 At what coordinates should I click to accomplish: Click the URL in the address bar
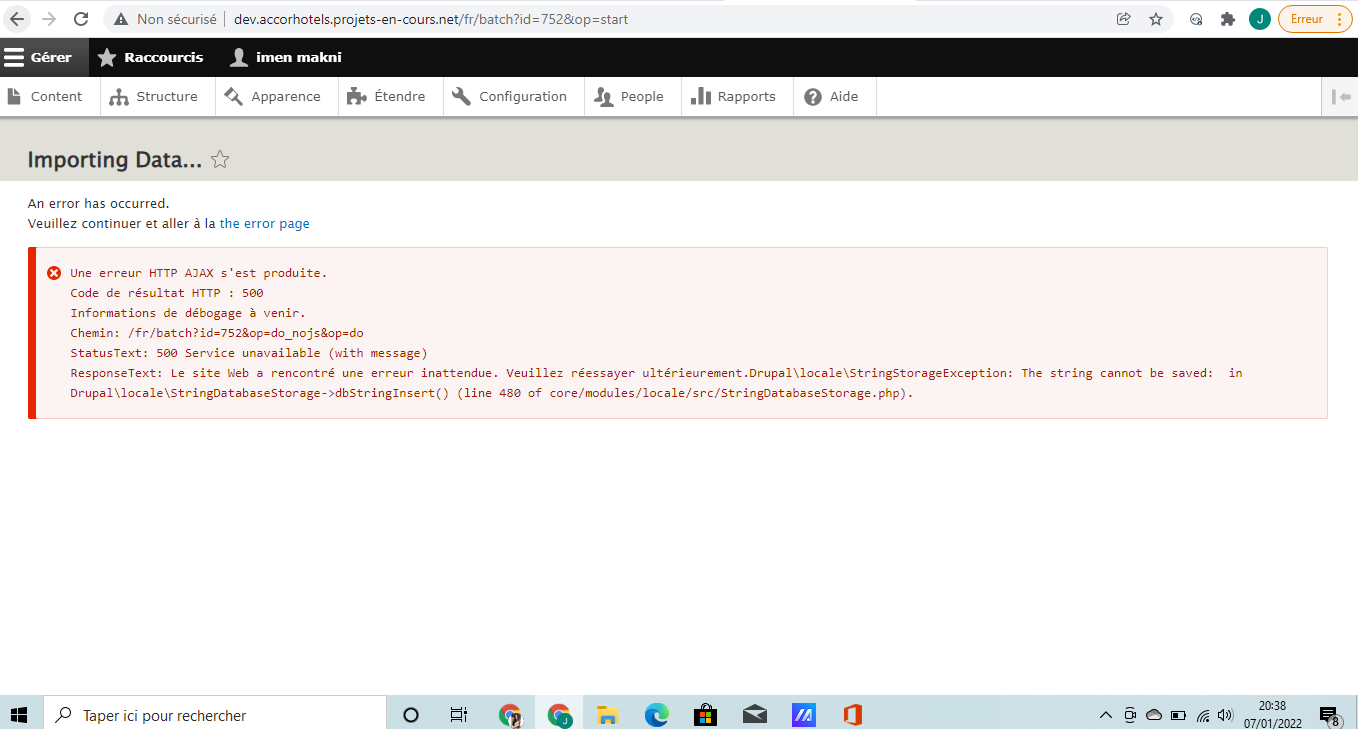coord(431,19)
